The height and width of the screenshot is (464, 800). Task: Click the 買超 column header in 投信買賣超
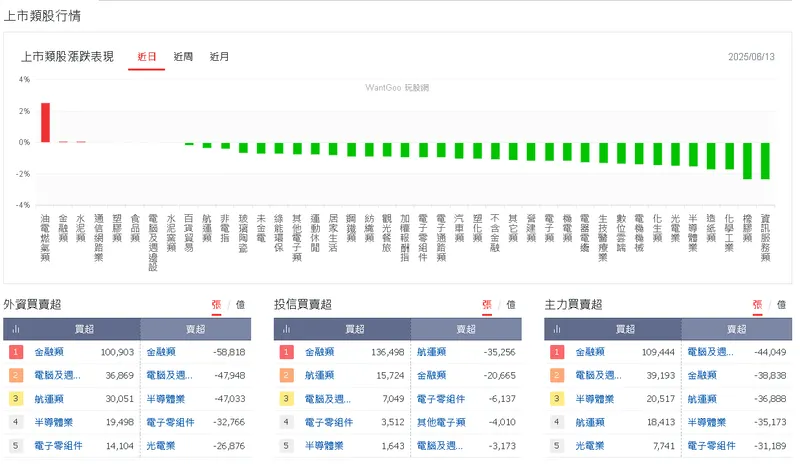coord(355,329)
